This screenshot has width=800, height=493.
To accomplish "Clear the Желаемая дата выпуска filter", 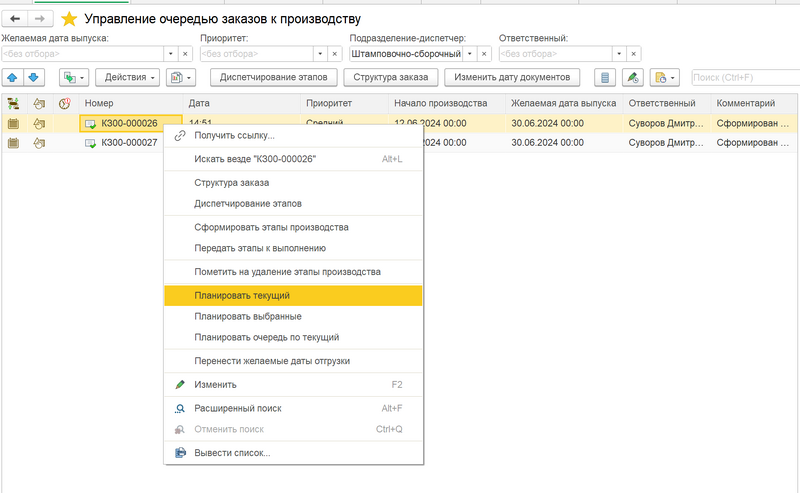I will tap(185, 54).
